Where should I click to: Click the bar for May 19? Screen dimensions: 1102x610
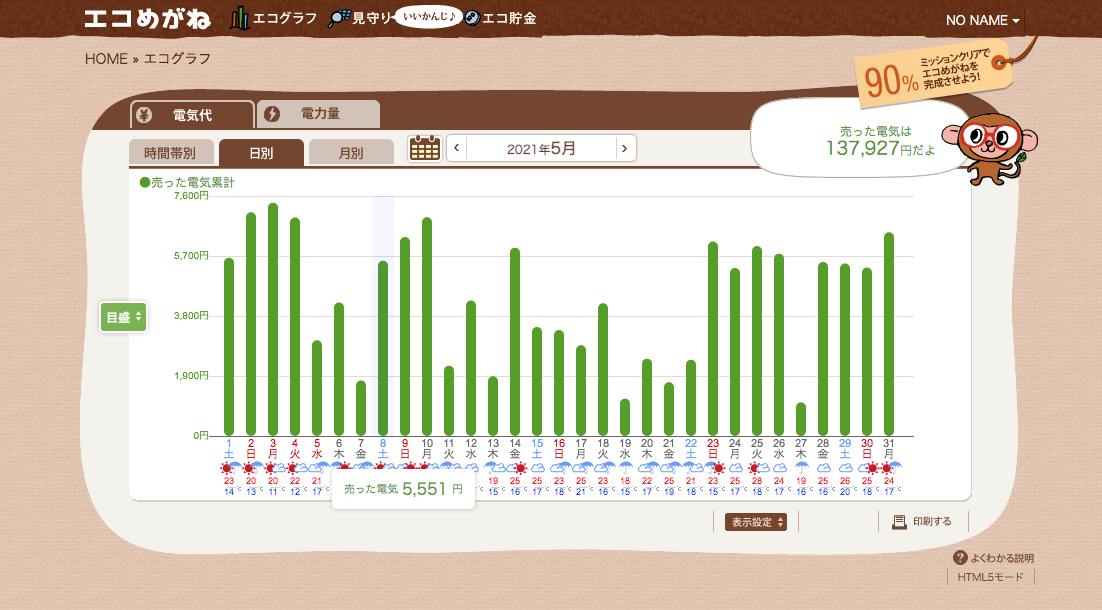625,417
